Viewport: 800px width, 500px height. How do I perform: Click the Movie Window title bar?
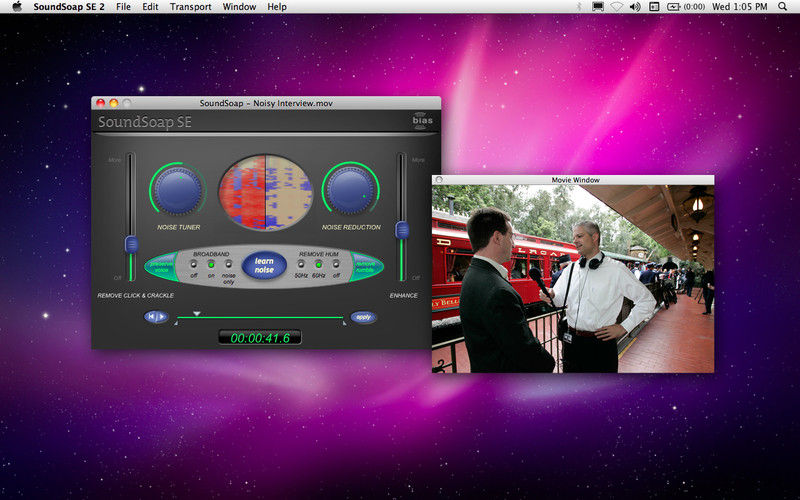(573, 180)
